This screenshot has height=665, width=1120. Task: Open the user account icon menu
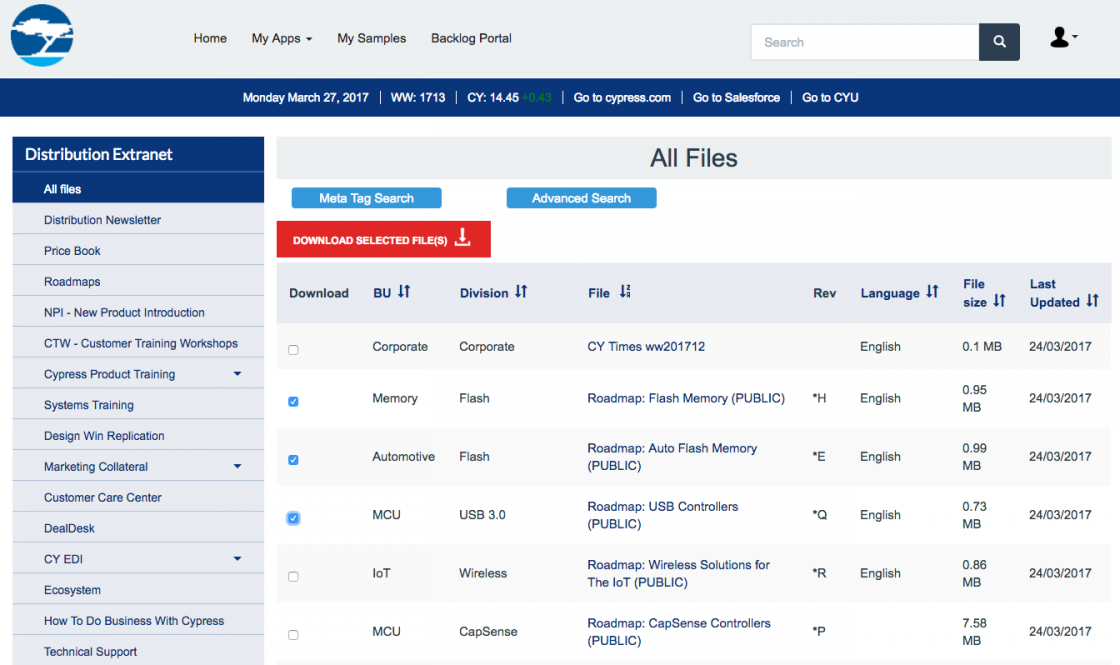coord(1063,37)
